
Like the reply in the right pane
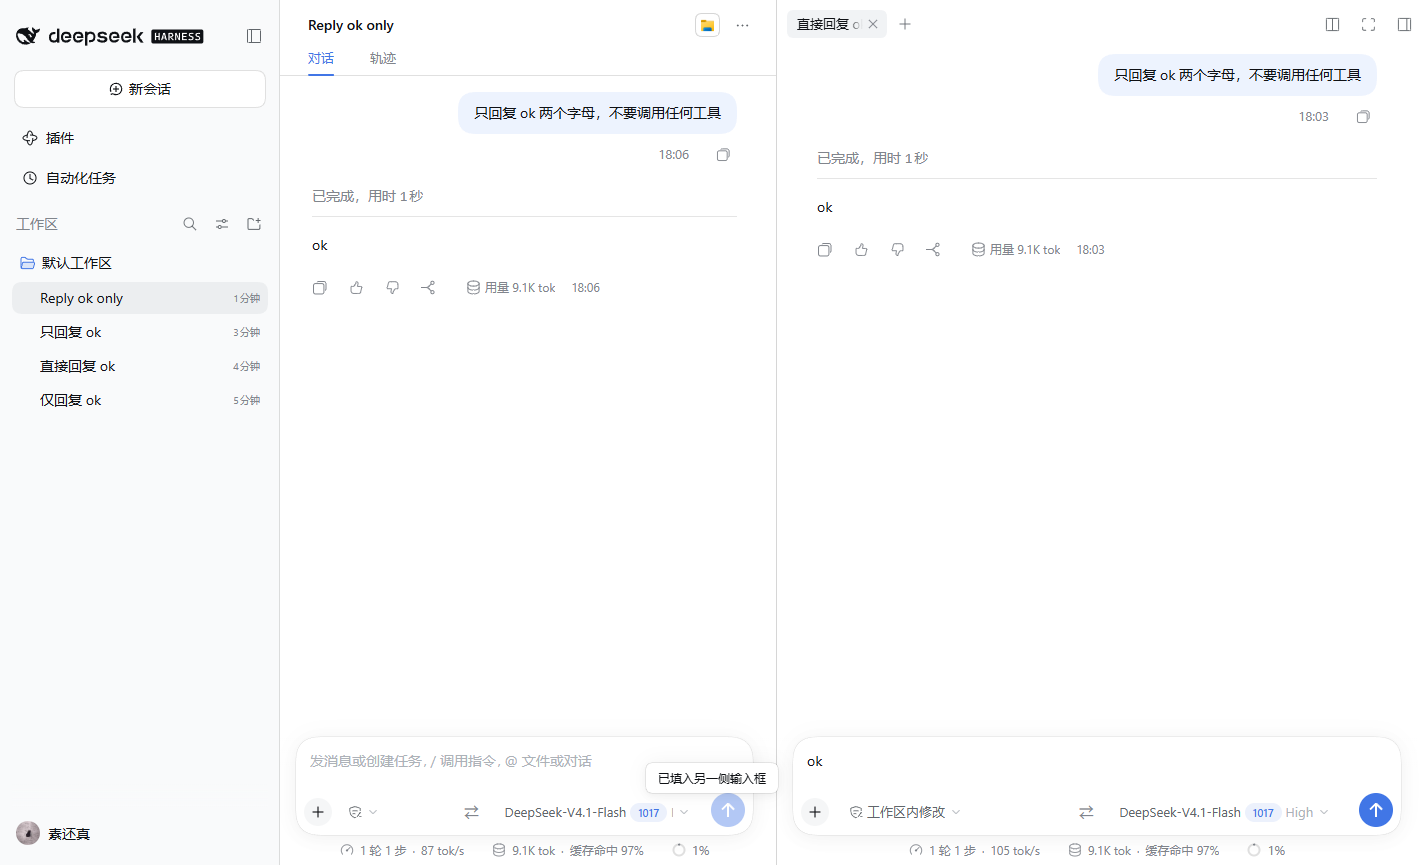[861, 250]
